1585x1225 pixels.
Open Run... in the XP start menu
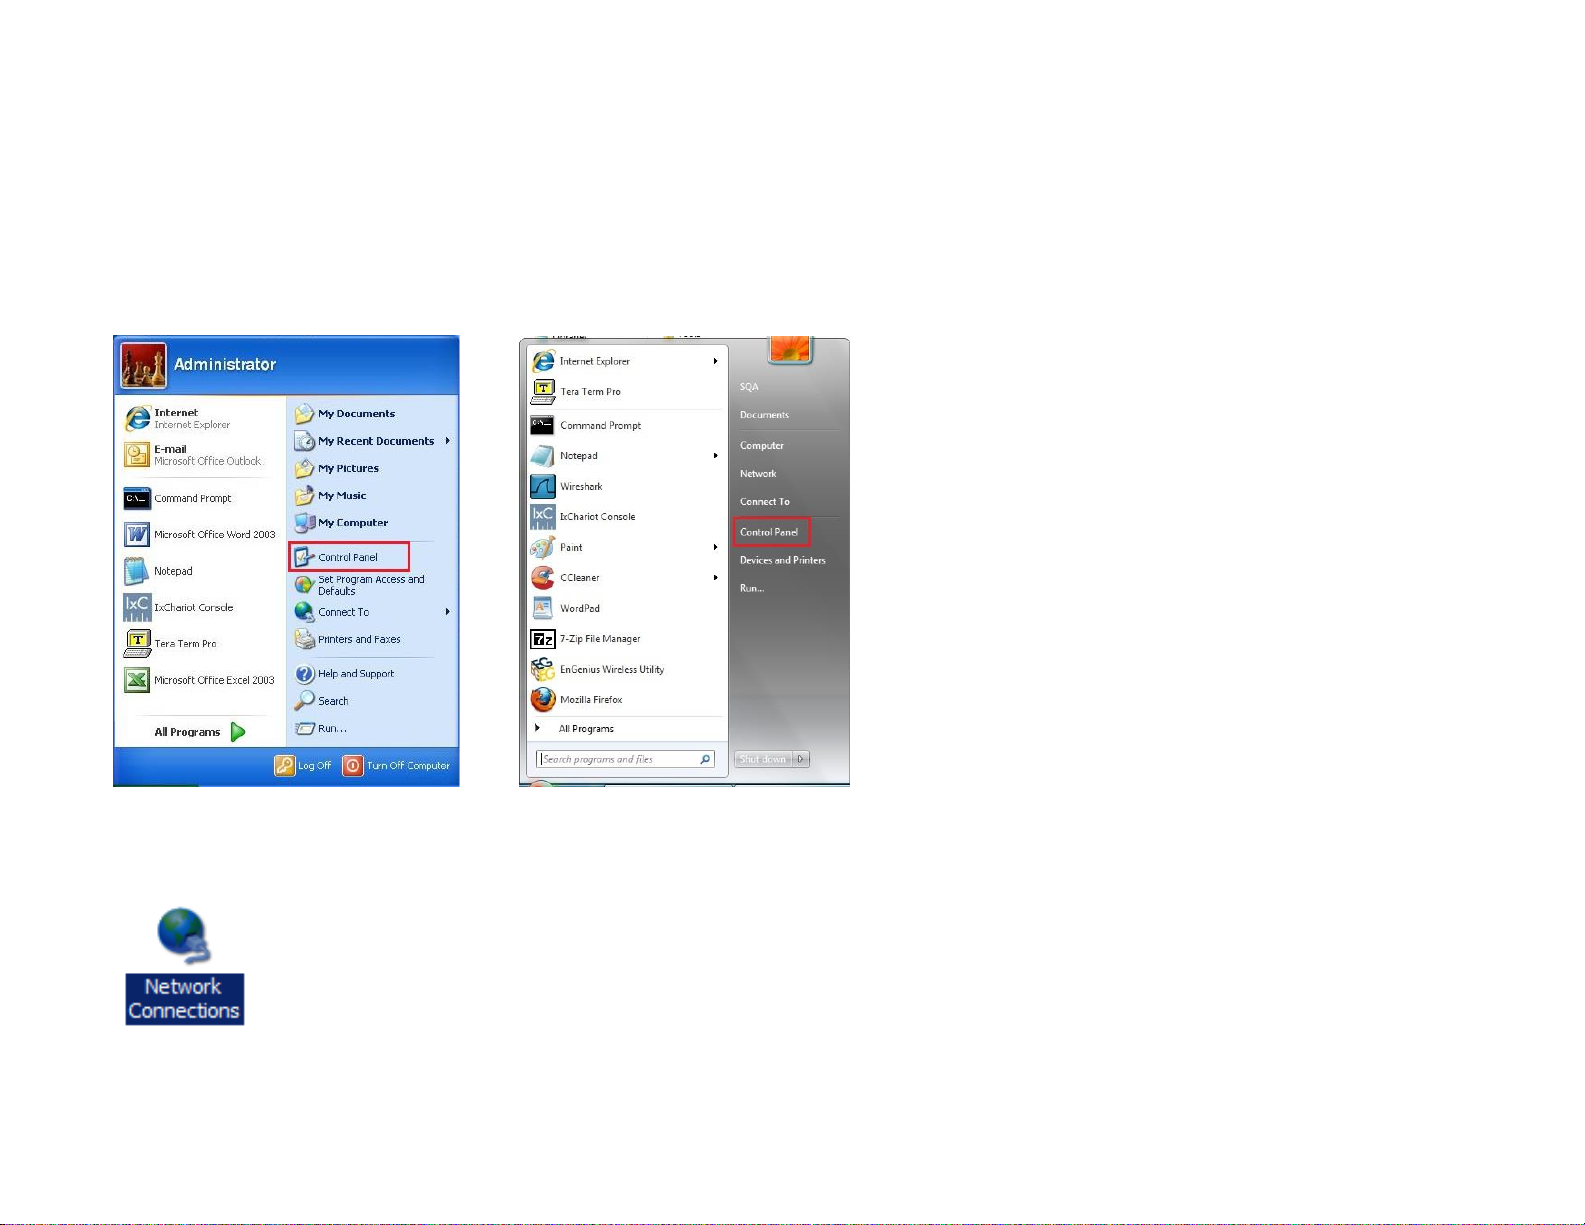(321, 728)
